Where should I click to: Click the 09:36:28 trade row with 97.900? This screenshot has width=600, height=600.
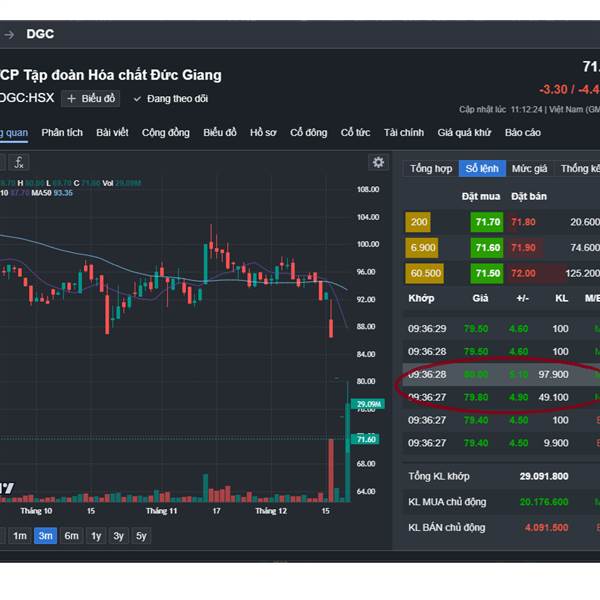click(495, 374)
